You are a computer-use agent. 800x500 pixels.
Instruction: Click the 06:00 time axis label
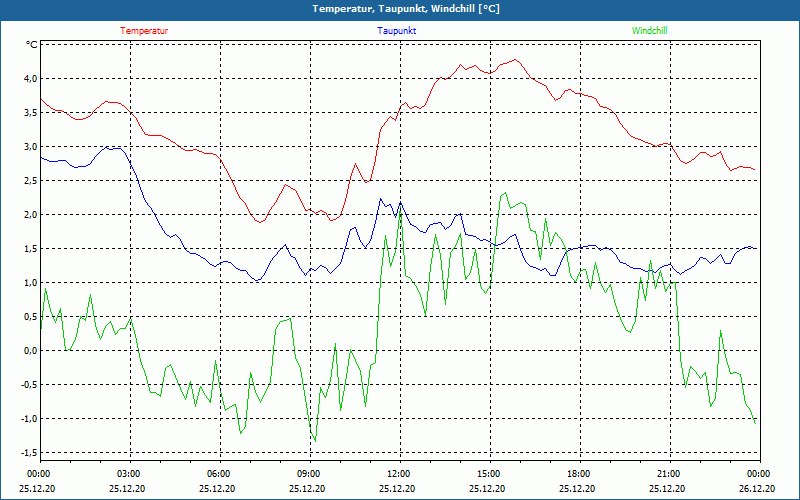point(220,474)
